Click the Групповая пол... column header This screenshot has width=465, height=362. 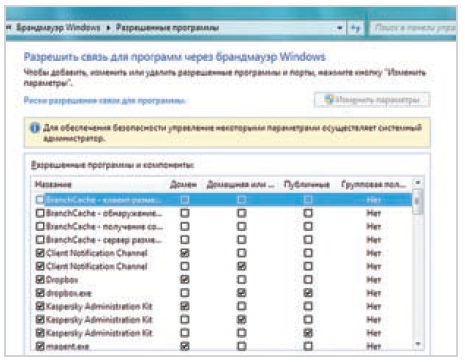click(374, 184)
